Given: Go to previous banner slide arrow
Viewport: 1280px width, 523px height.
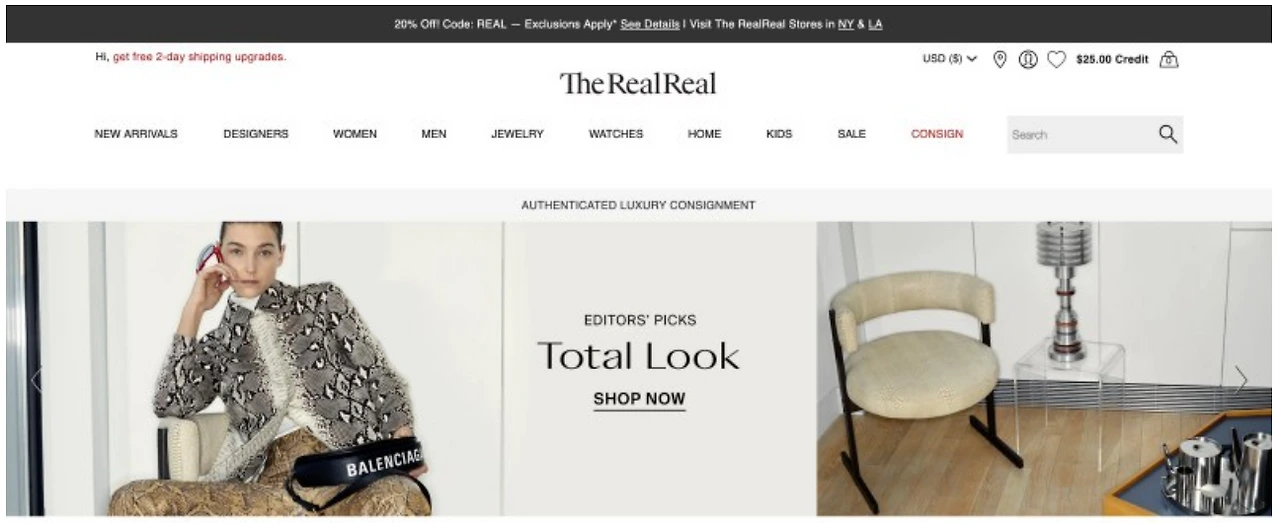Looking at the screenshot, I should [36, 379].
